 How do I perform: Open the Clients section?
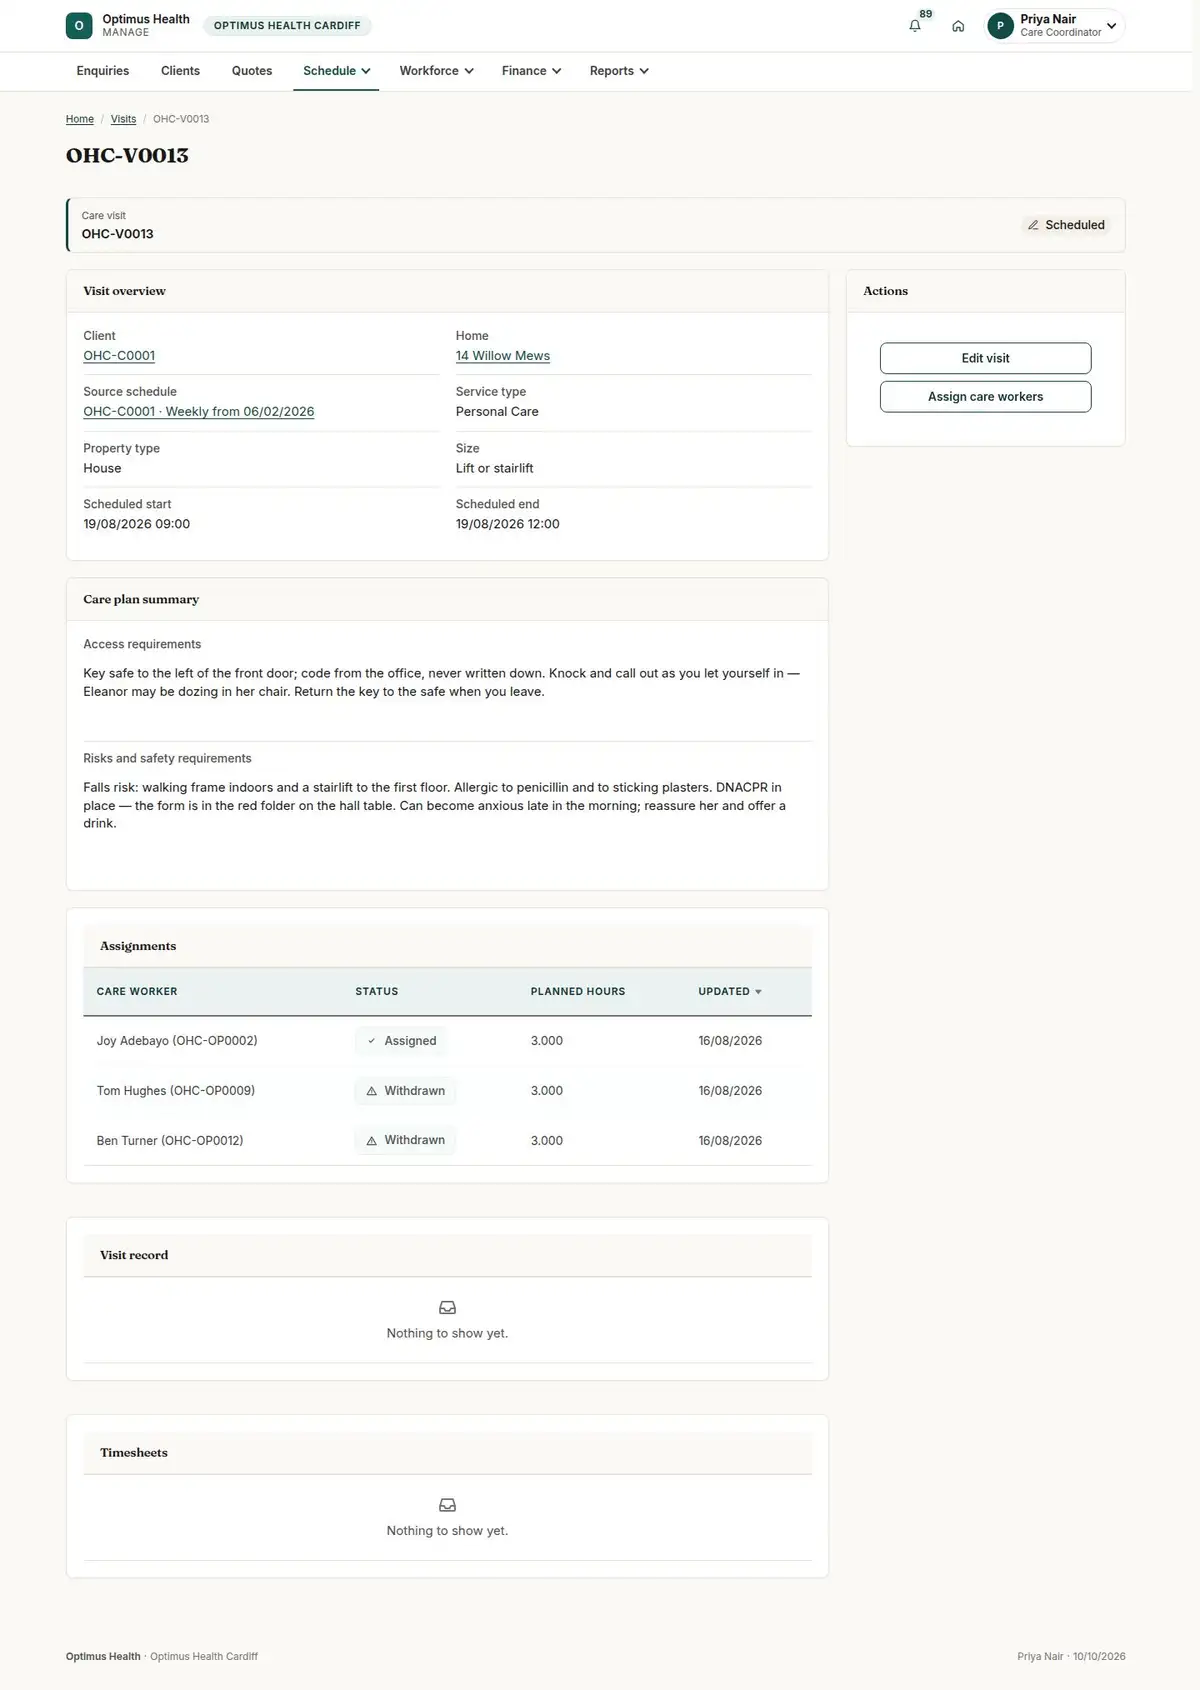180,71
